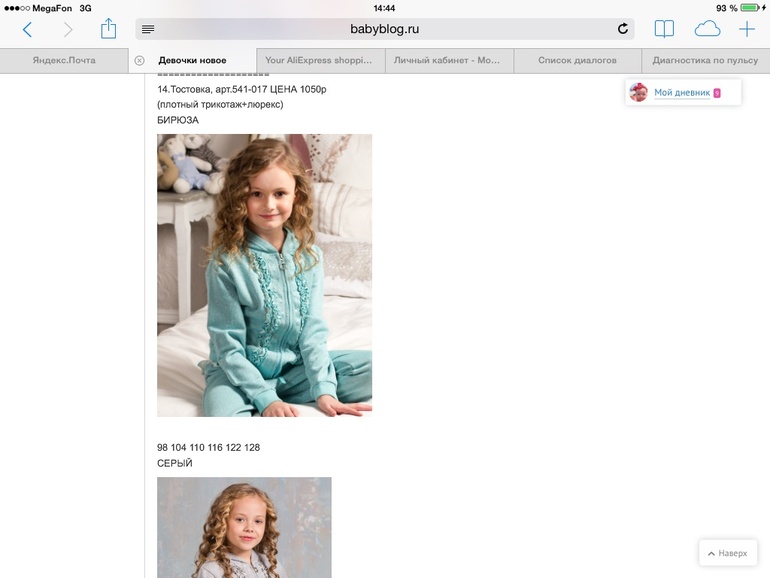Open the Мой дневник link
The height and width of the screenshot is (578, 770).
tap(682, 92)
